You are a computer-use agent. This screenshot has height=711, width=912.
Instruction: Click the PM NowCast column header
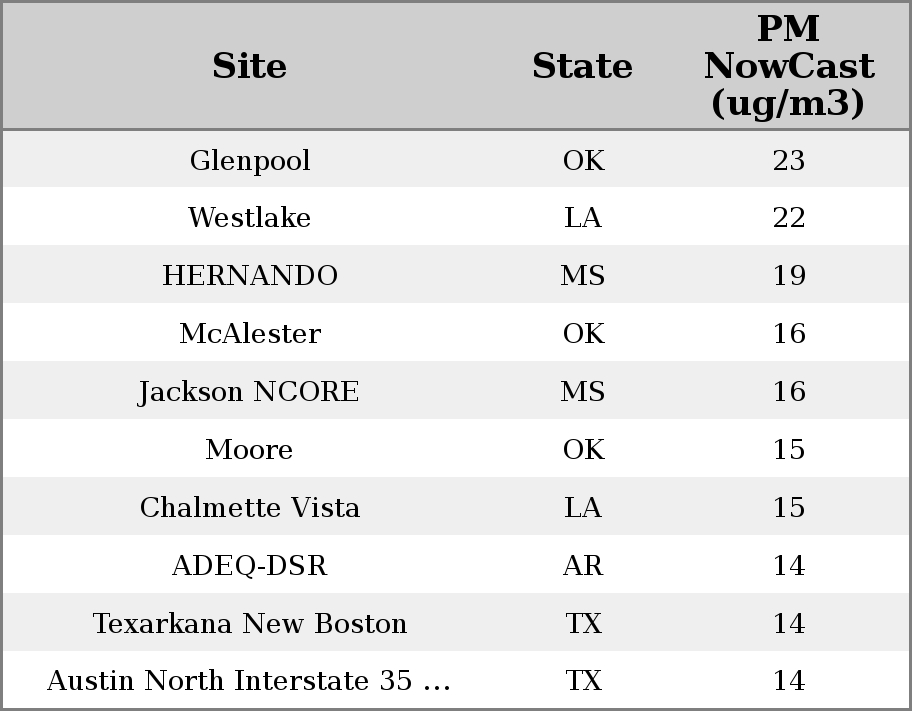click(x=788, y=66)
